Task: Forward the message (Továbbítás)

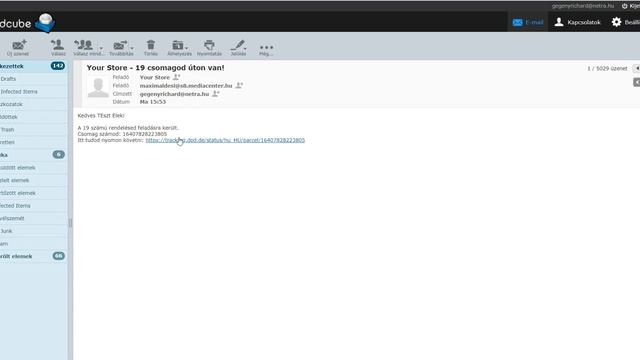Action: pyautogui.click(x=121, y=48)
